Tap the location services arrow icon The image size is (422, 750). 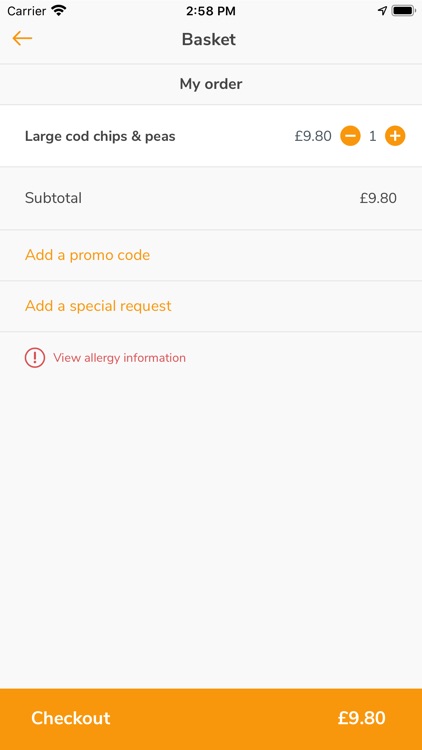click(382, 11)
